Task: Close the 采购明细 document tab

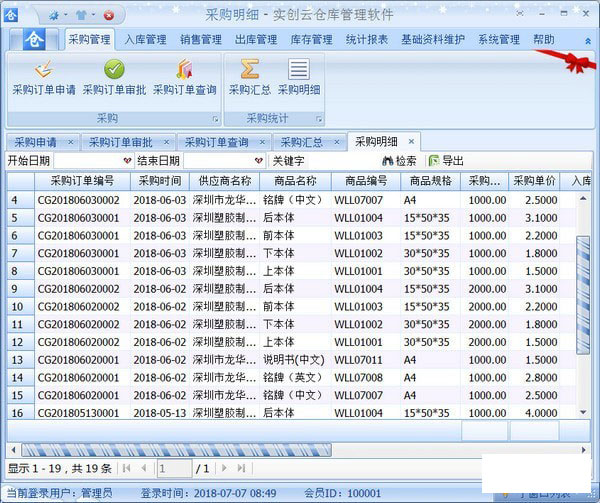Action: coord(410,142)
